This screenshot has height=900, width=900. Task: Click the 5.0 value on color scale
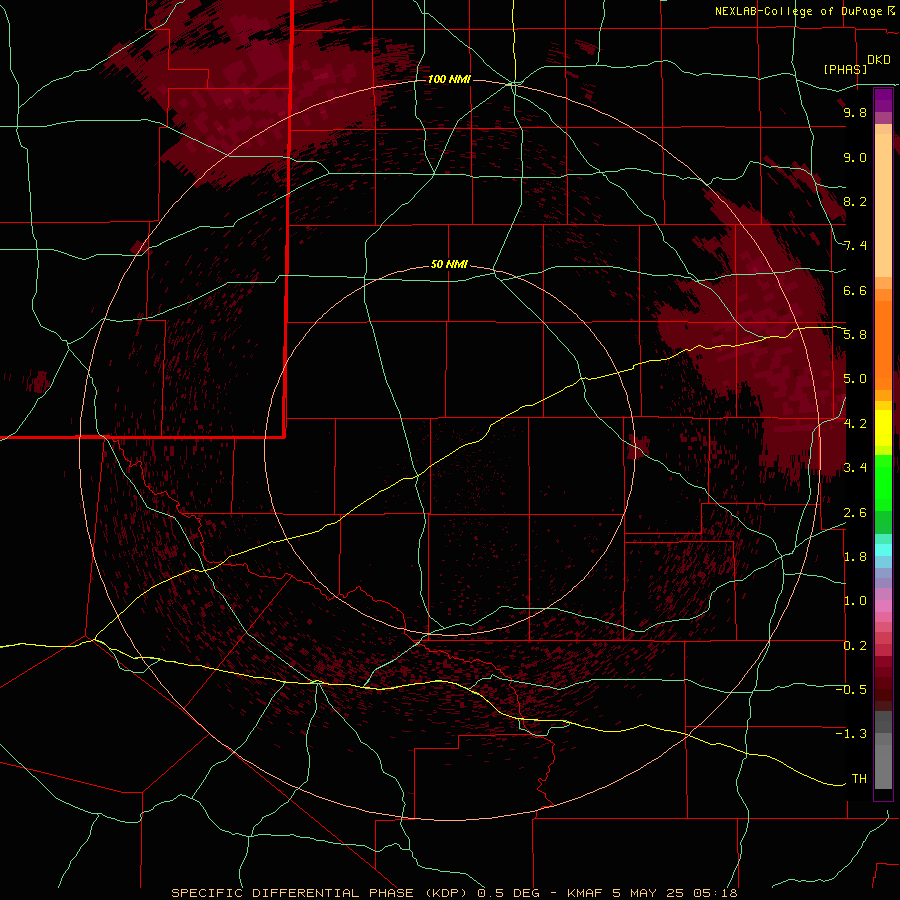(x=855, y=379)
